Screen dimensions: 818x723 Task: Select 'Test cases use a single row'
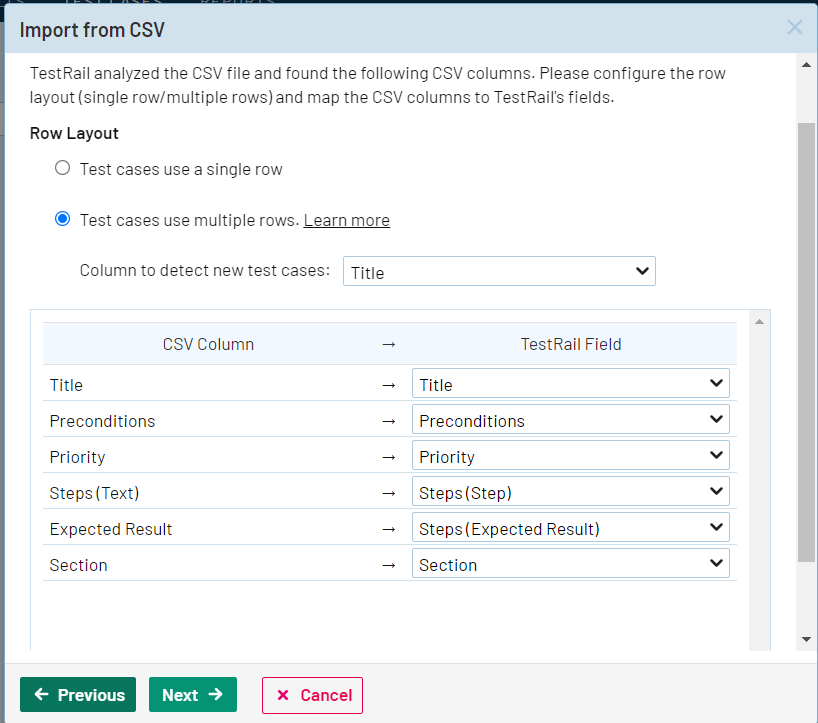click(63, 168)
